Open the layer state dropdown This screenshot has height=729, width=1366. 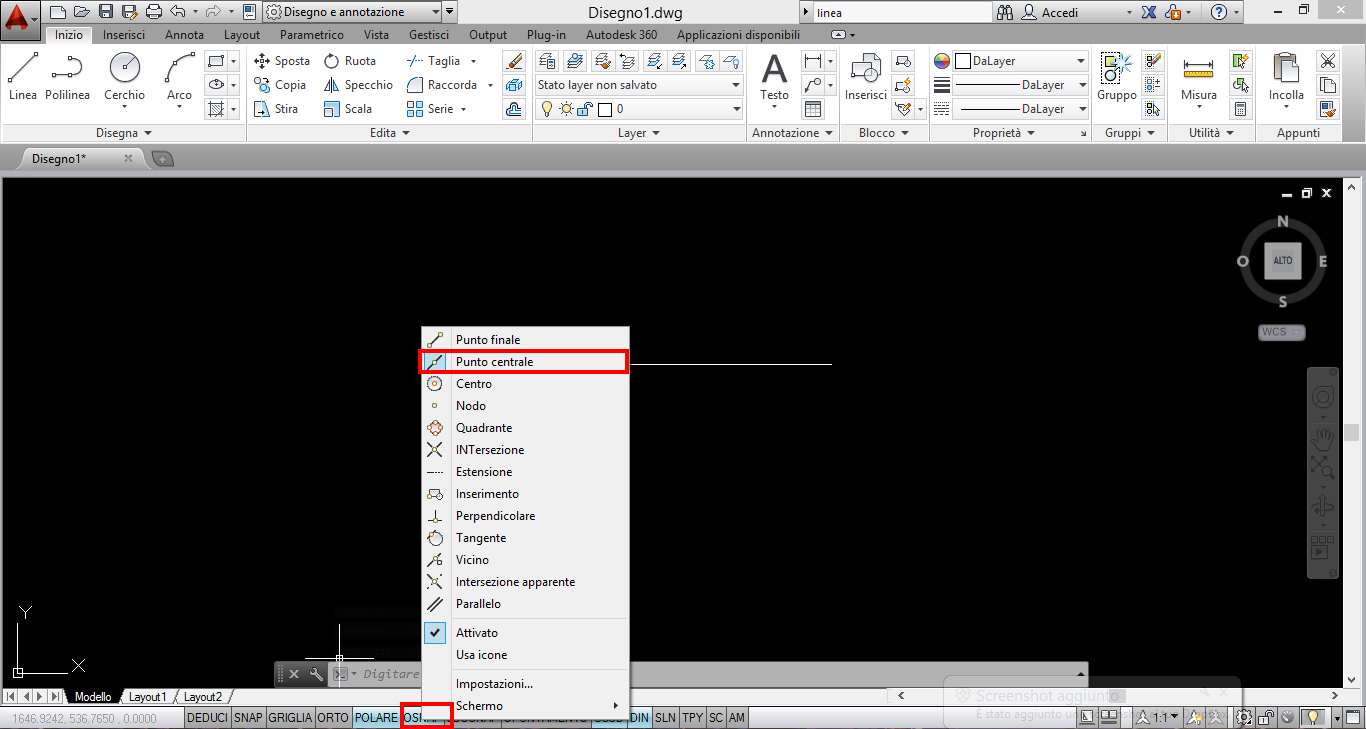point(639,85)
